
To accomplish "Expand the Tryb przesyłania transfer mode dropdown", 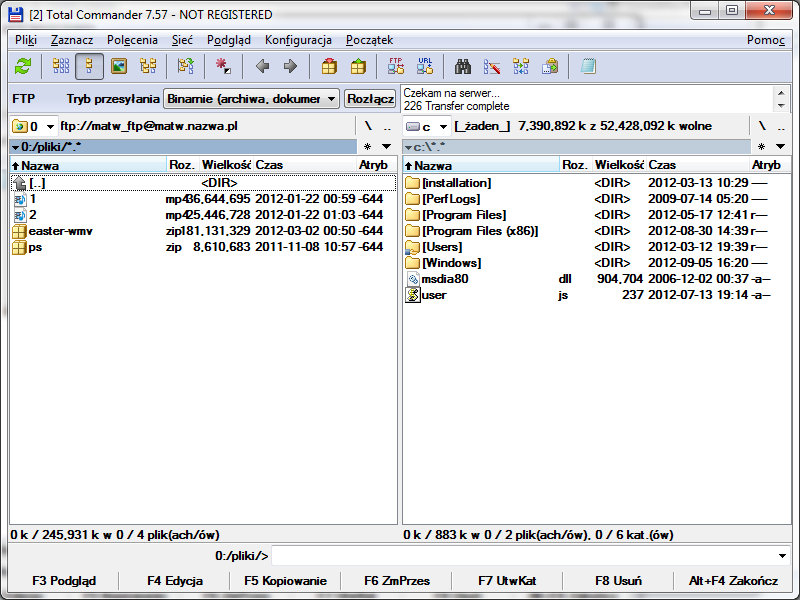I will (x=252, y=99).
